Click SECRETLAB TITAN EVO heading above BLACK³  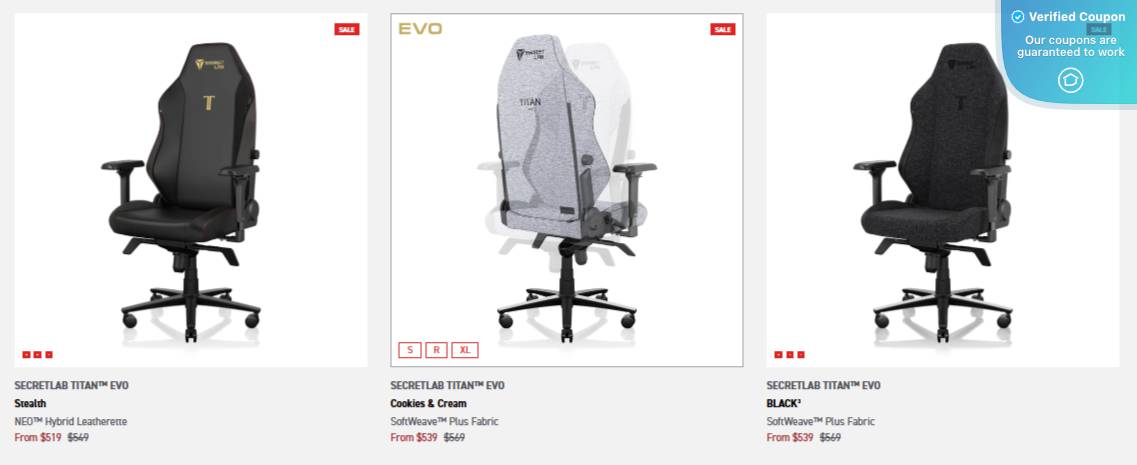click(823, 385)
